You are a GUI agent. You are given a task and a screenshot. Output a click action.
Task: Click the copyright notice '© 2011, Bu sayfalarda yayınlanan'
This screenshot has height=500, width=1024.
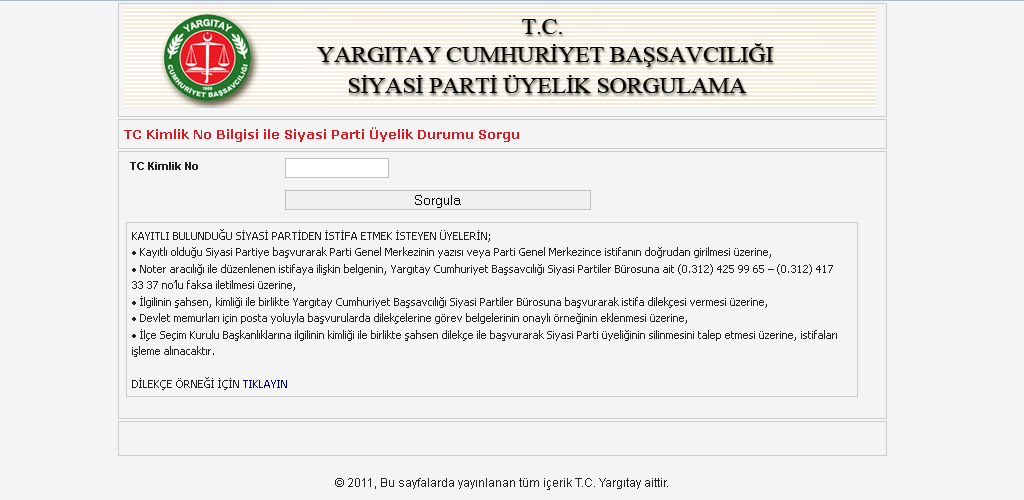(x=502, y=483)
